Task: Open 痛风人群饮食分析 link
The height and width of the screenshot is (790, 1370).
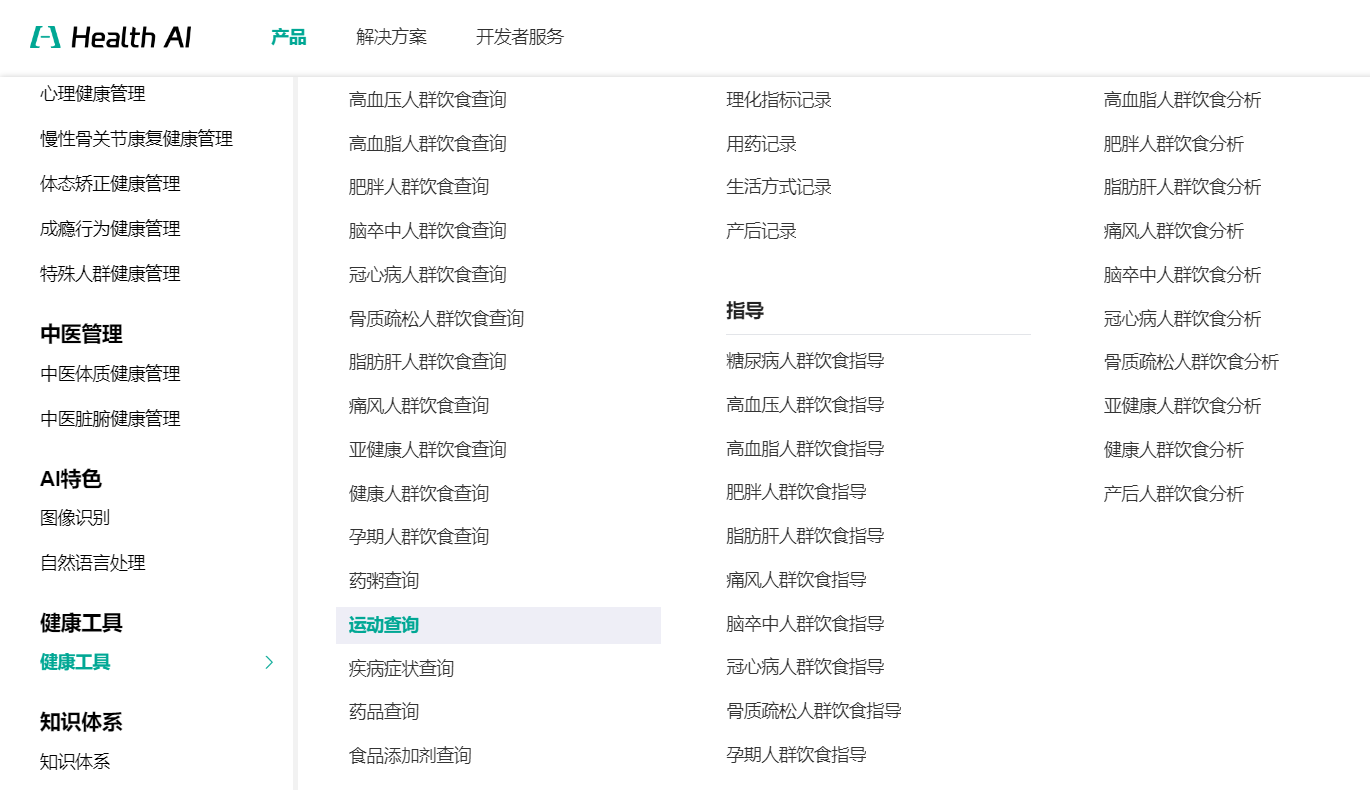Action: coord(1173,231)
